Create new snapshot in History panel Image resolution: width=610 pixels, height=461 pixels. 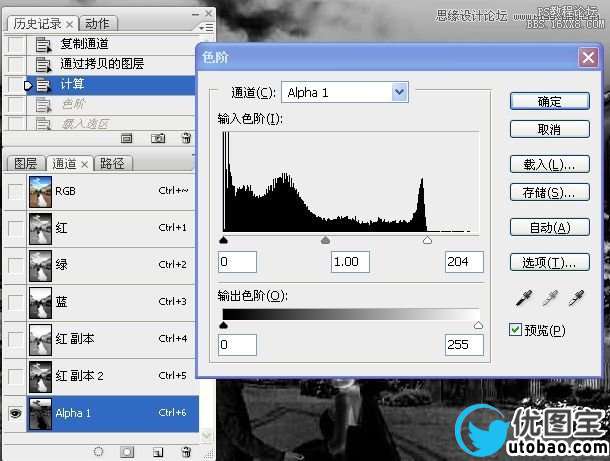pyautogui.click(x=156, y=138)
